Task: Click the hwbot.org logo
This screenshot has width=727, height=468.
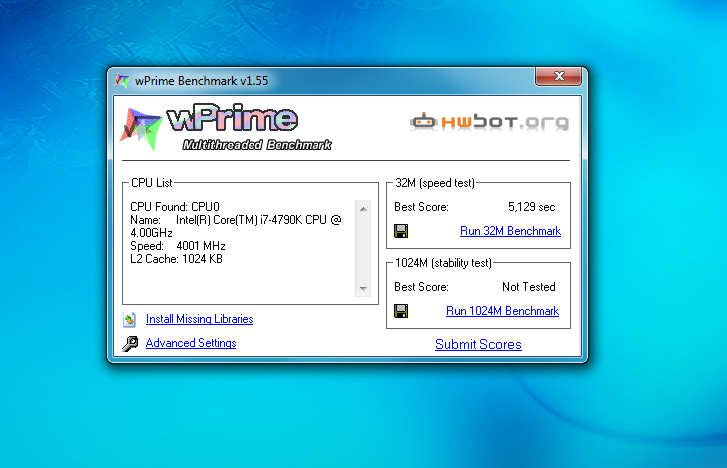Action: click(x=489, y=122)
